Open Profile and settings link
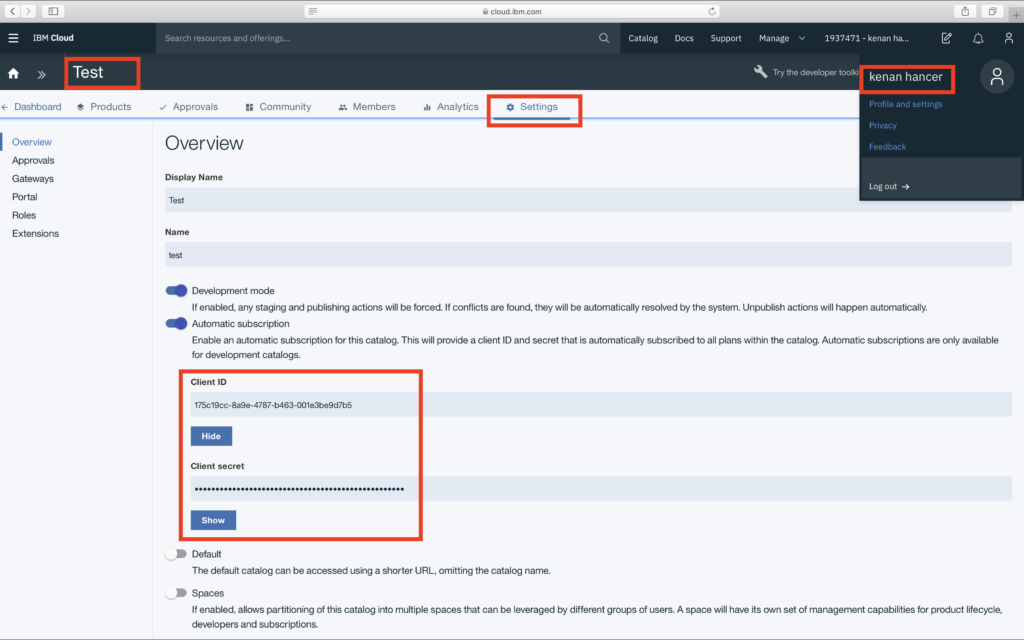This screenshot has width=1024, height=640. [905, 104]
